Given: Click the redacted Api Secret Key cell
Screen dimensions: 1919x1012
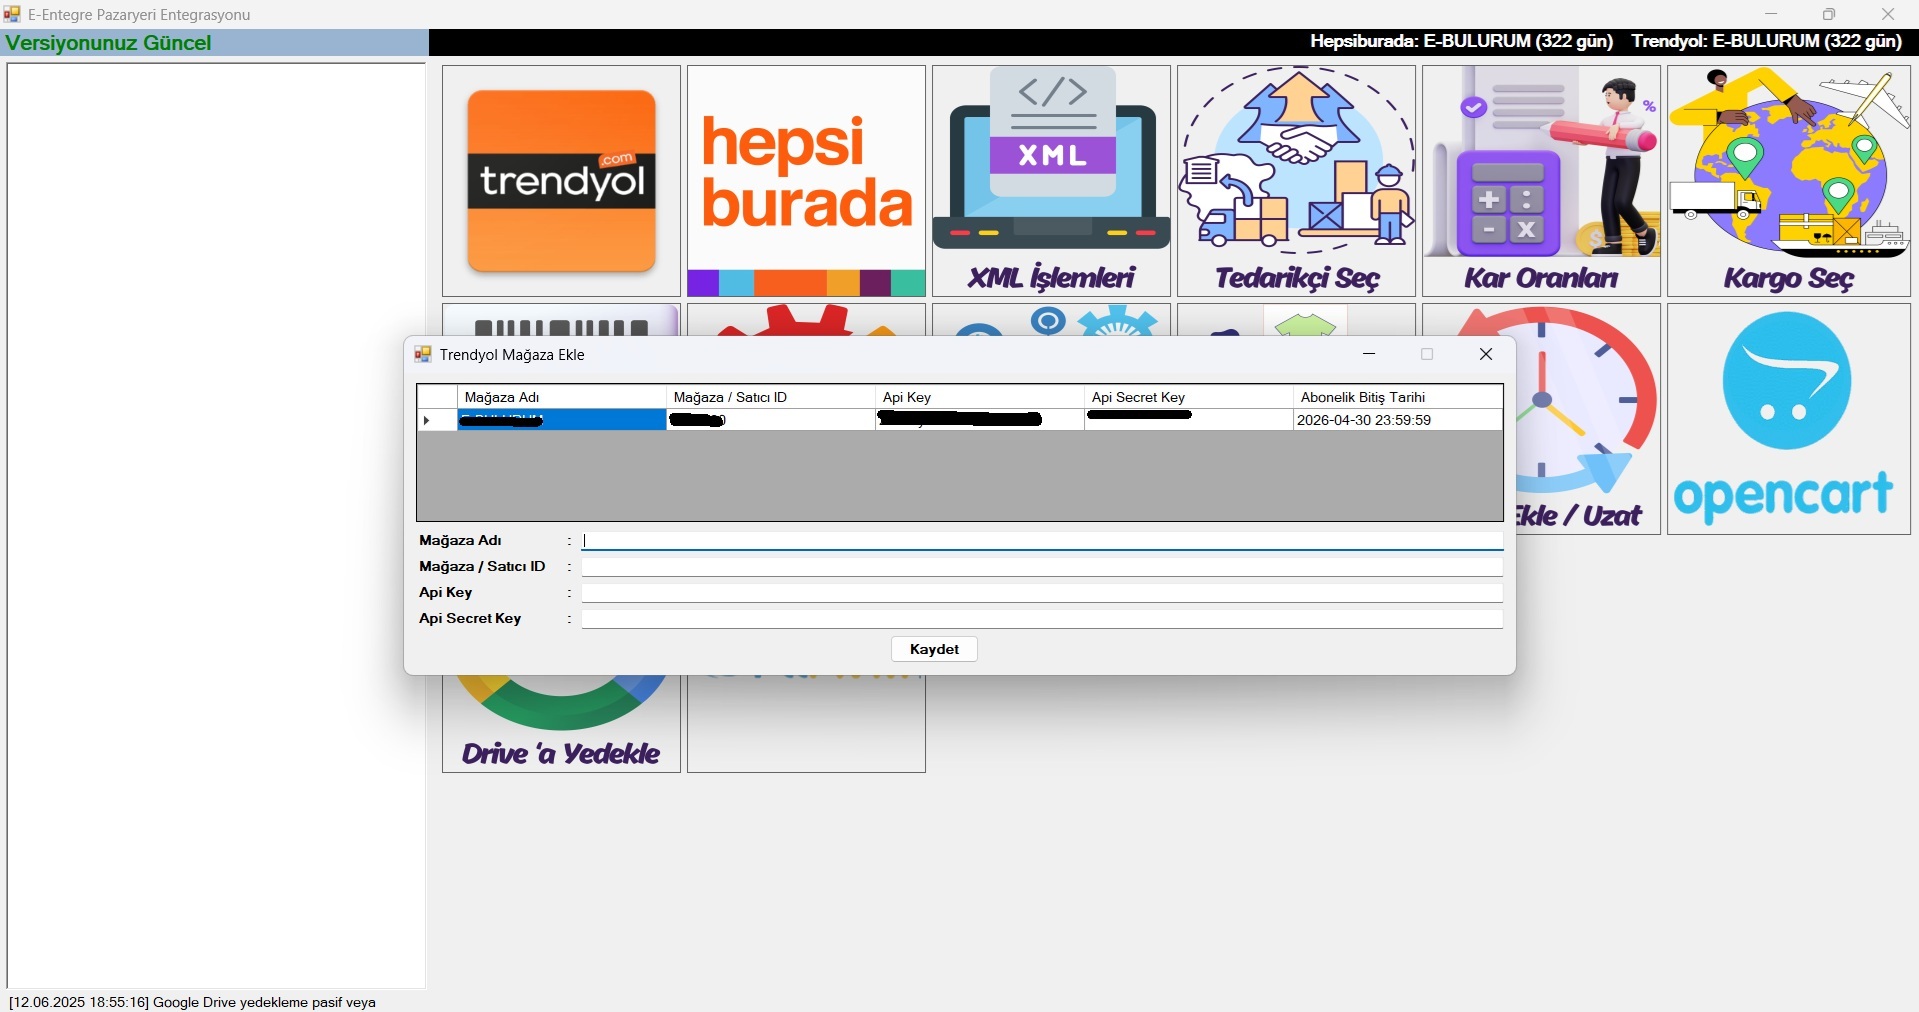Looking at the screenshot, I should [x=1189, y=420].
